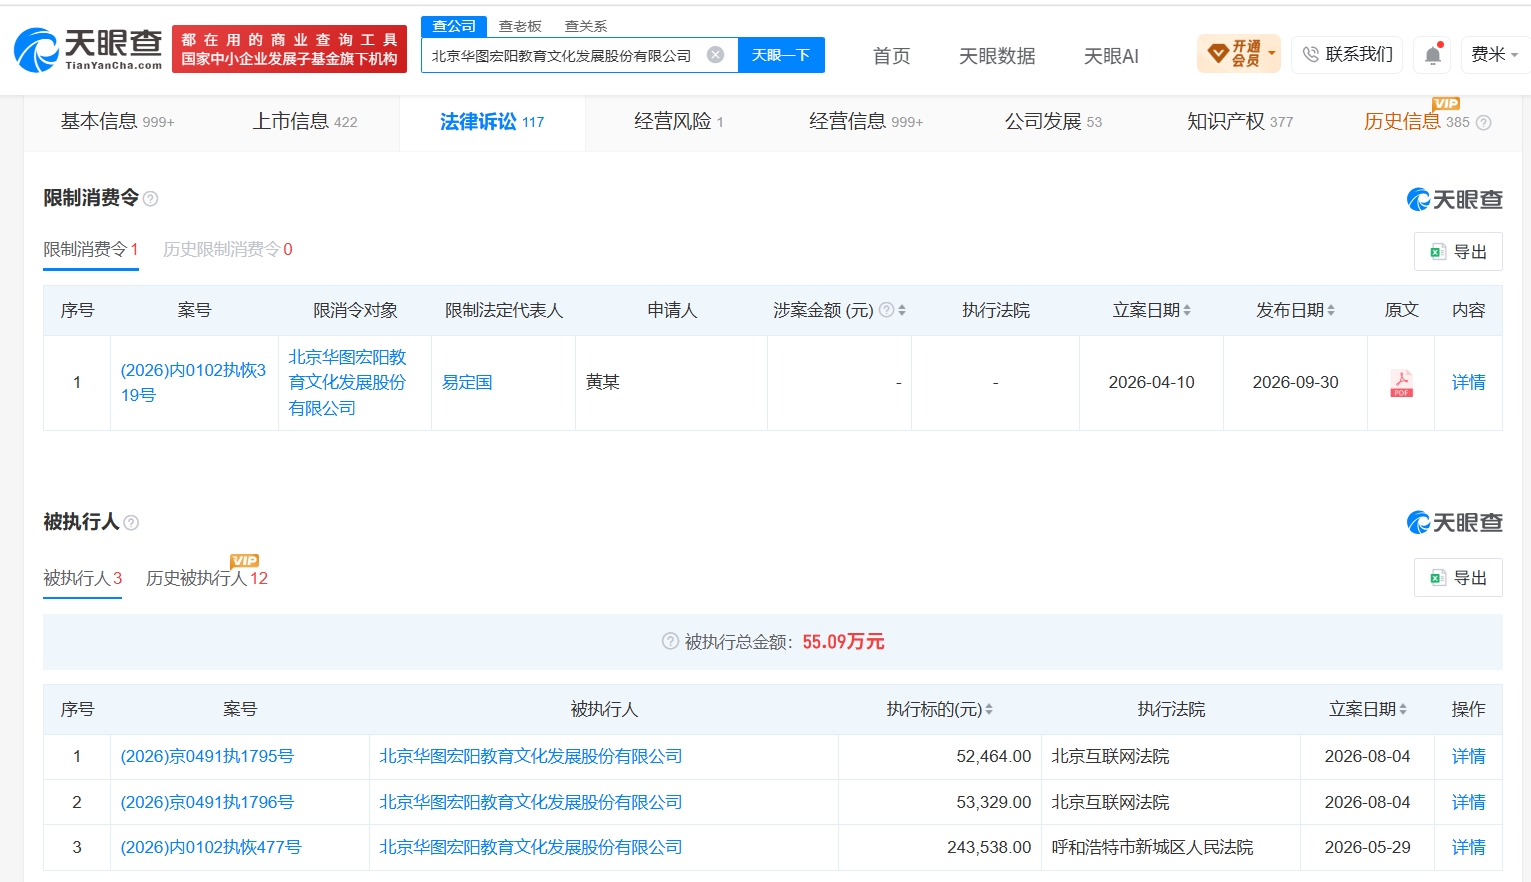Click the TianYanCha logo icon

click(37, 50)
